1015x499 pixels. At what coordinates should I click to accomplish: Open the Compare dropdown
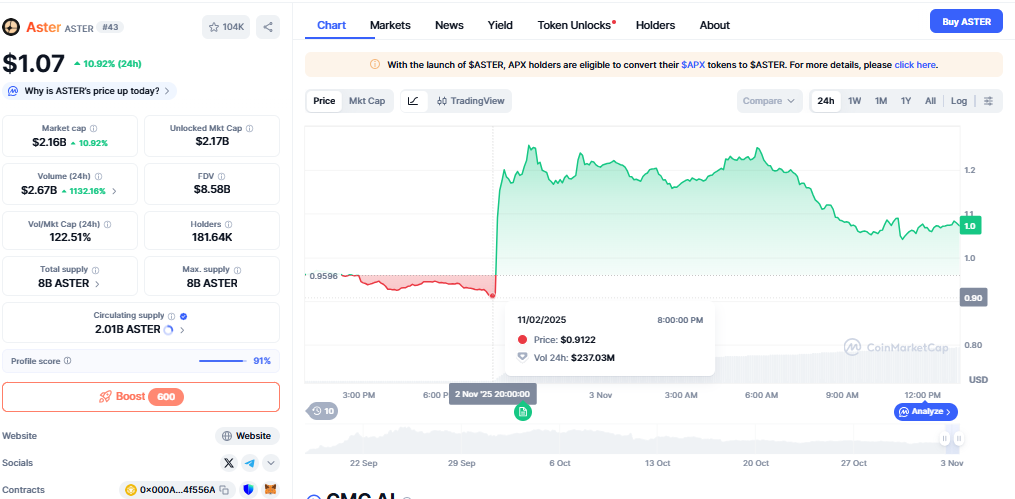tap(770, 101)
